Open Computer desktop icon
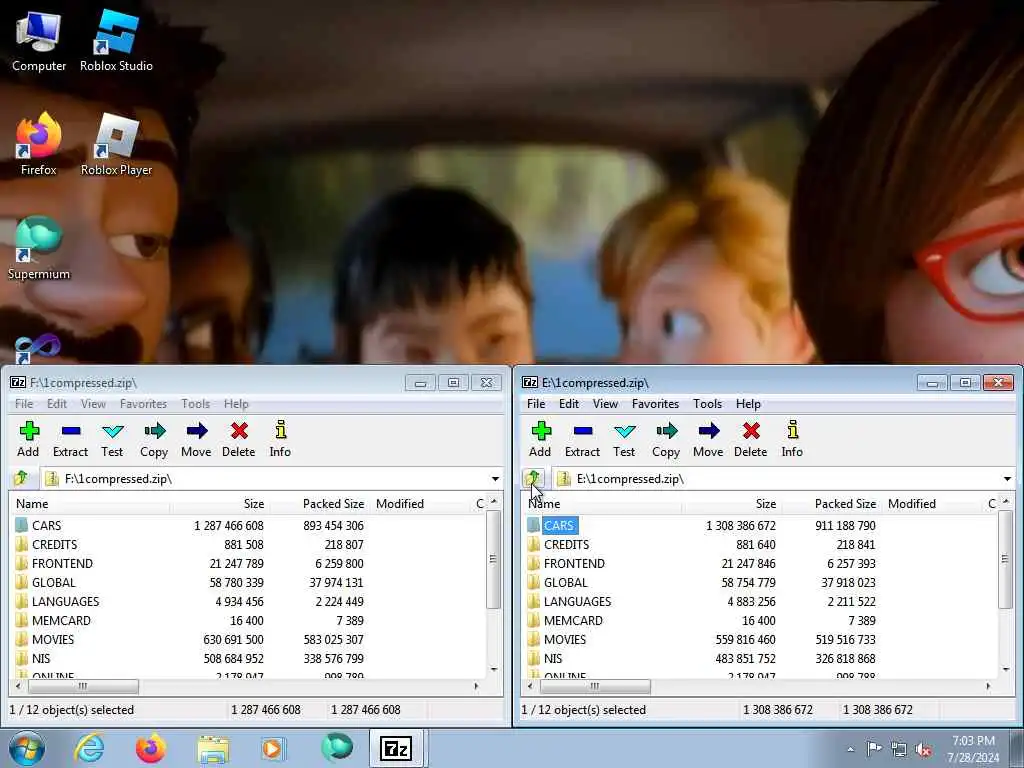The width and height of the screenshot is (1024, 768). point(39,40)
